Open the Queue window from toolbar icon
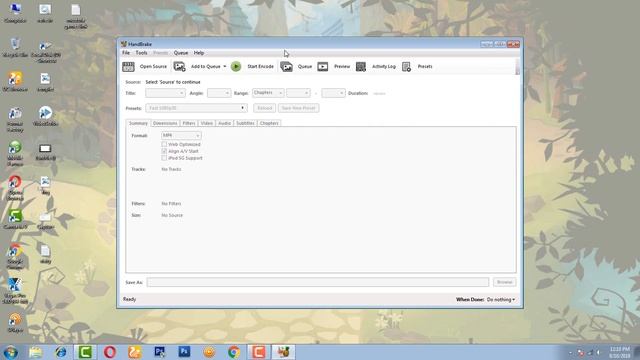The width and height of the screenshot is (640, 360). 286,67
